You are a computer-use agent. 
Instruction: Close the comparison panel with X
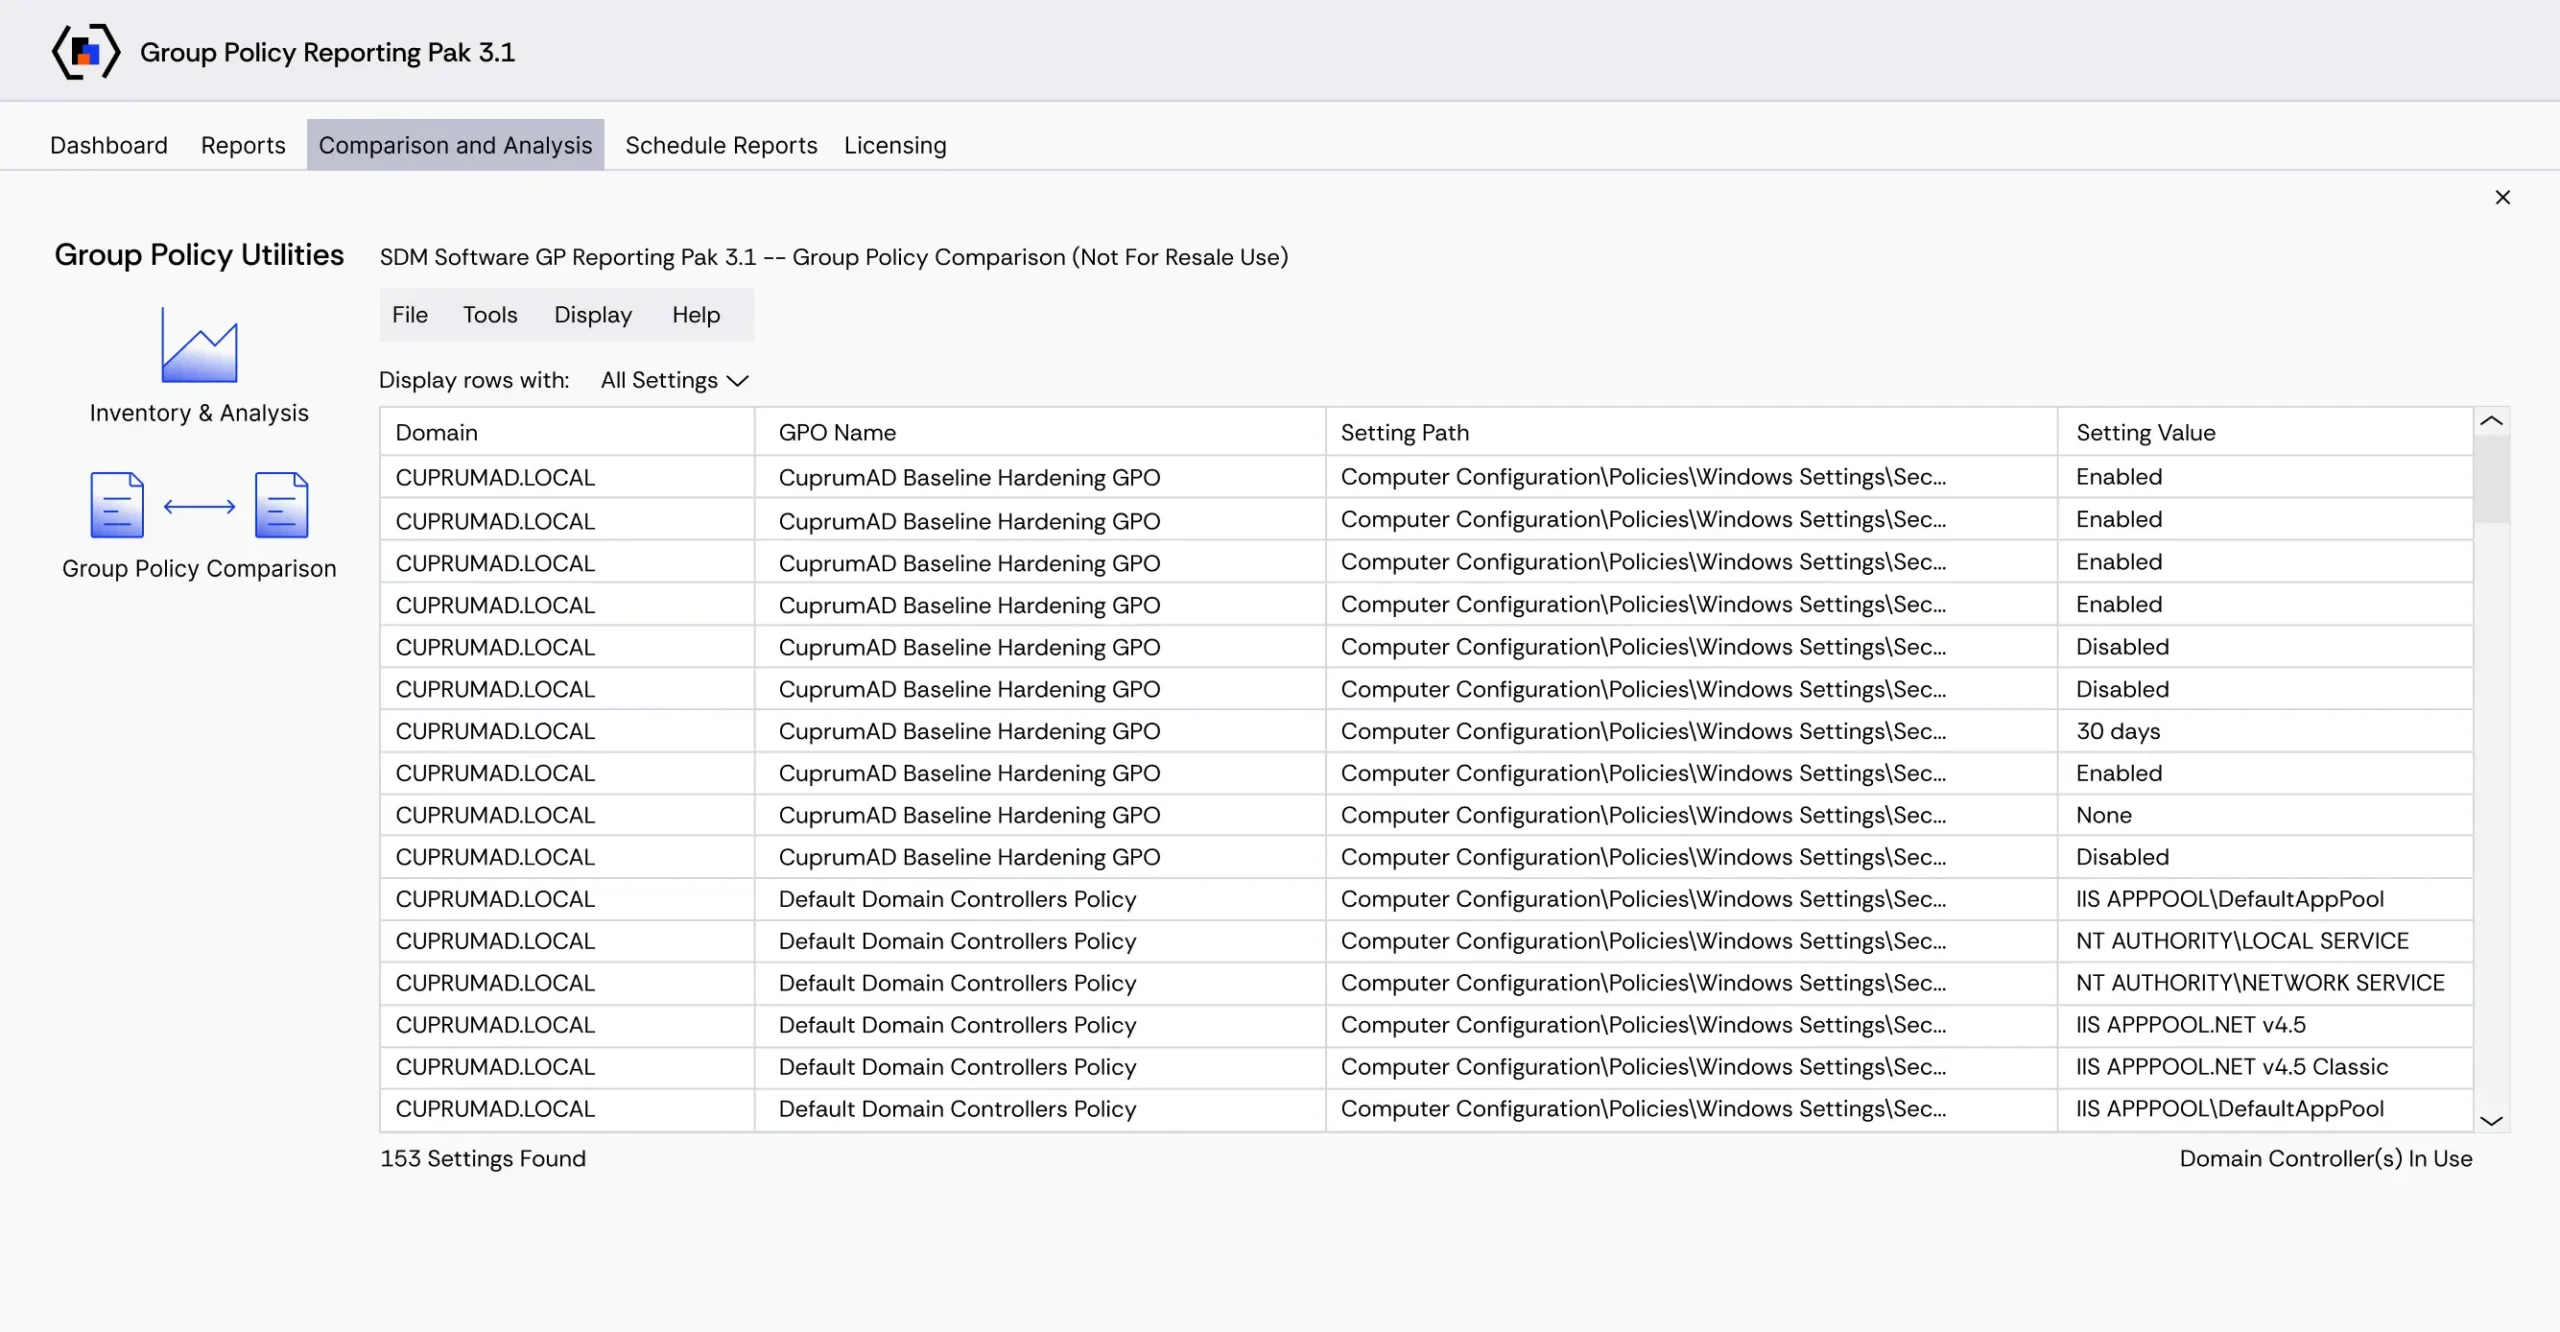click(2502, 197)
